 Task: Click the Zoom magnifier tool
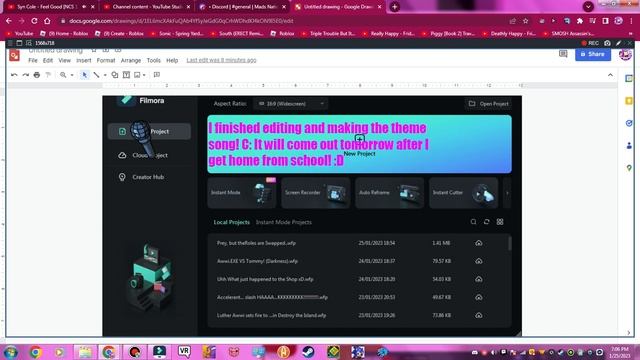(63, 75)
